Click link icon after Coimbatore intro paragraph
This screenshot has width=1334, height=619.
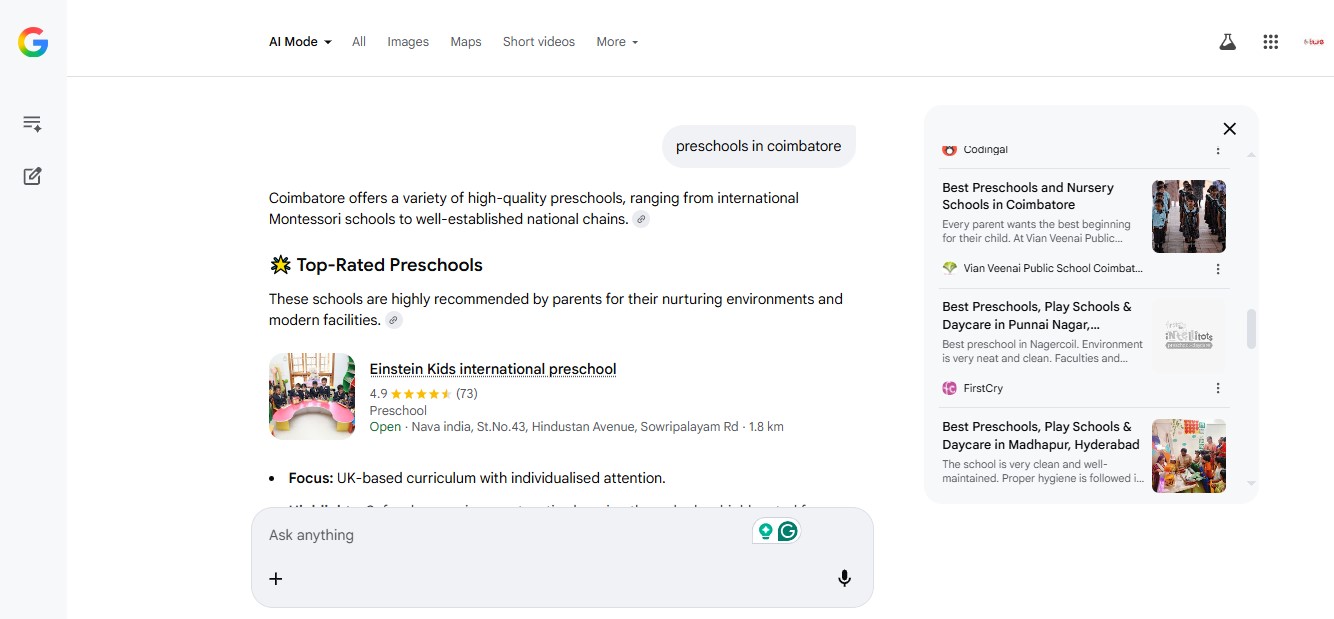(x=641, y=219)
